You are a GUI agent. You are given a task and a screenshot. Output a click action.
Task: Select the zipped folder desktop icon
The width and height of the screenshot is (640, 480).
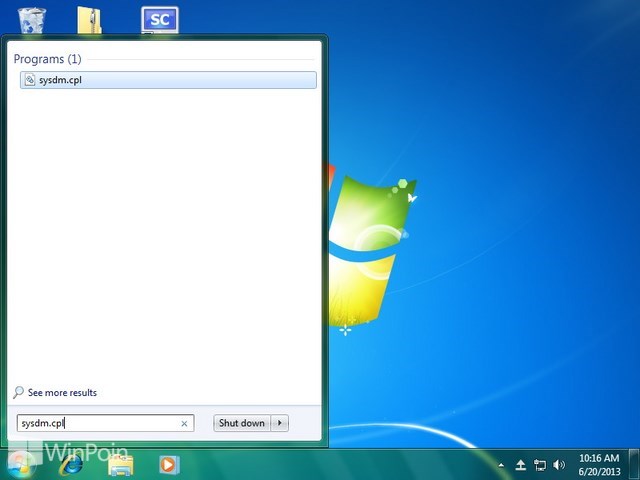89,20
